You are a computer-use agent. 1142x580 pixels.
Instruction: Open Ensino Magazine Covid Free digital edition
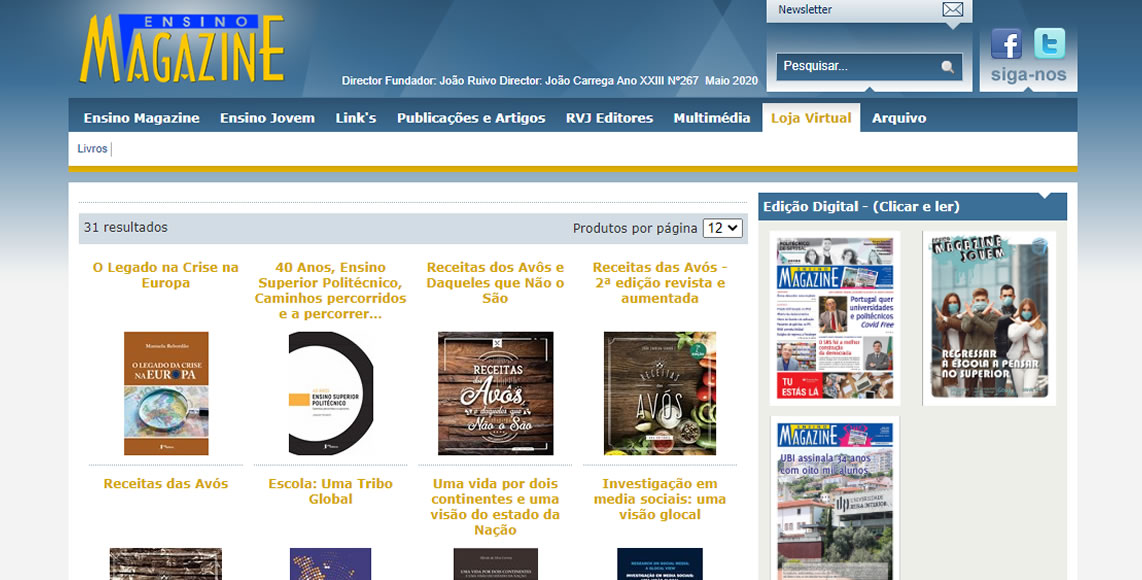pyautogui.click(x=835, y=318)
